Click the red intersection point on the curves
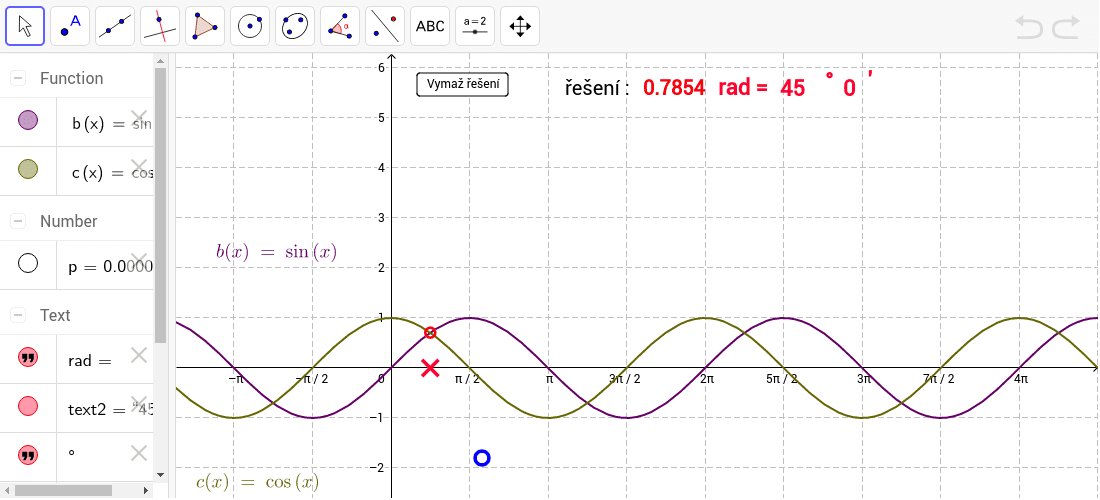The width and height of the screenshot is (1100, 500). coord(430,332)
